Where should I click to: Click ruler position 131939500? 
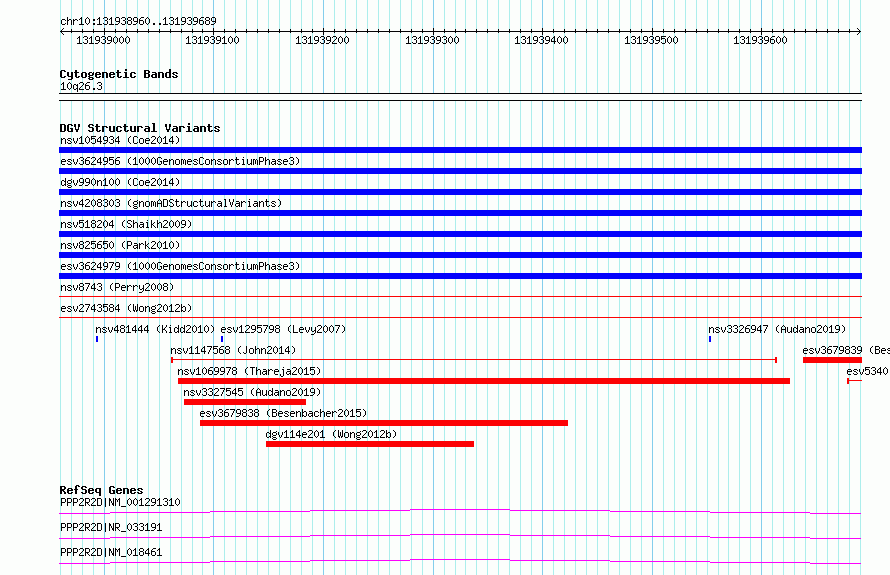point(651,40)
